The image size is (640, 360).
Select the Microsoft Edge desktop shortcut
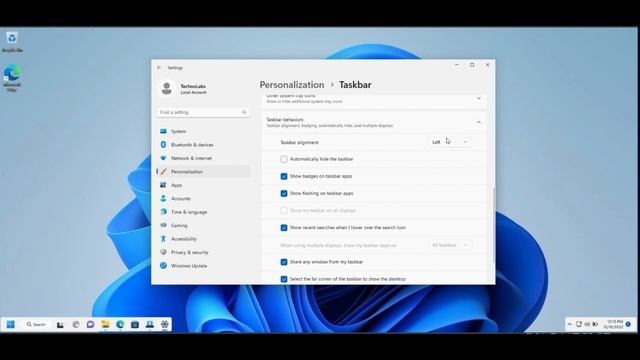tap(12, 78)
